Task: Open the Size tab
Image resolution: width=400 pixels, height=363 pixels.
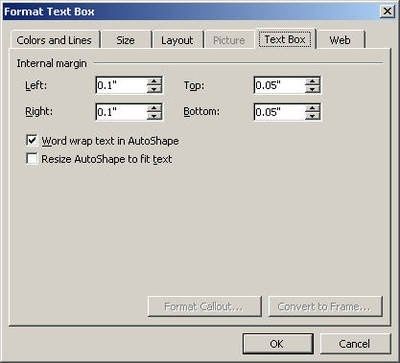Action: click(126, 40)
